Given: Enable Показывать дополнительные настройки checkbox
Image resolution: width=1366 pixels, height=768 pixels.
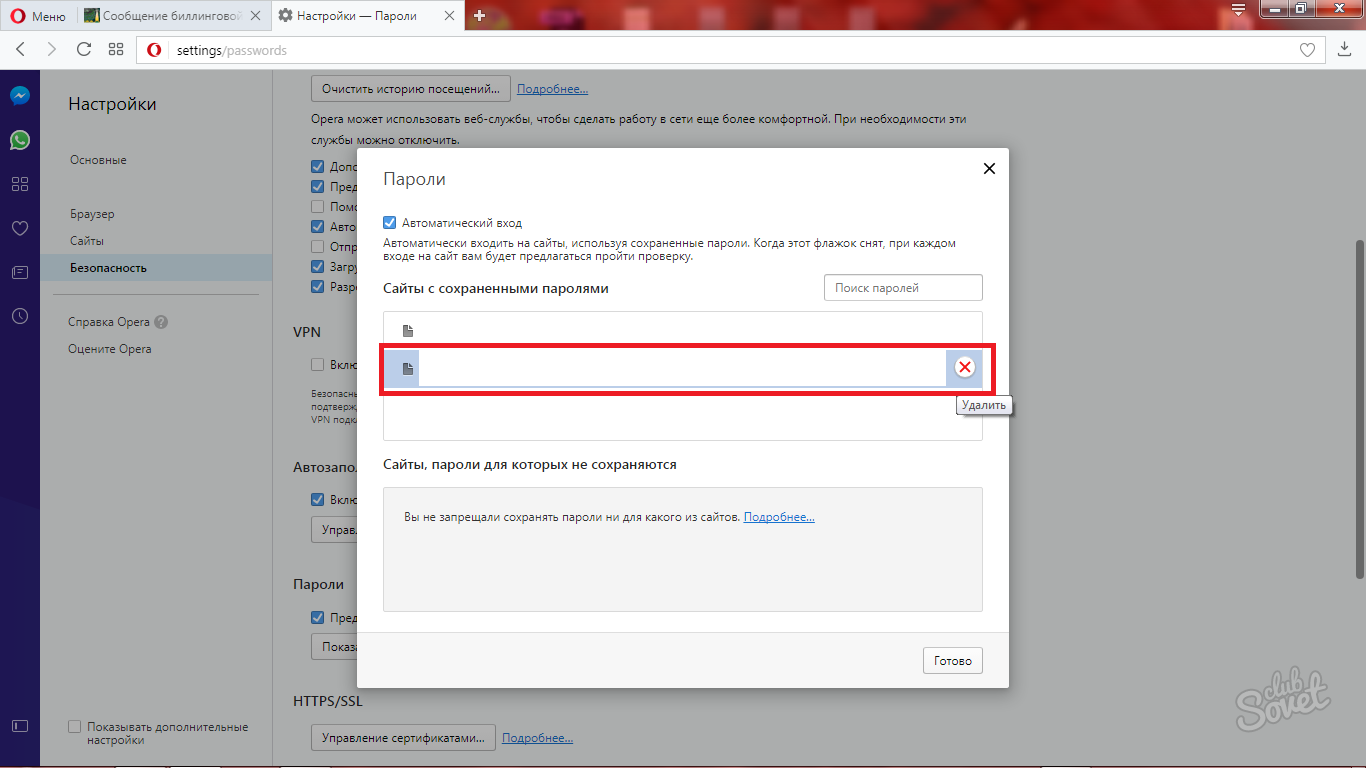Looking at the screenshot, I should coord(74,727).
